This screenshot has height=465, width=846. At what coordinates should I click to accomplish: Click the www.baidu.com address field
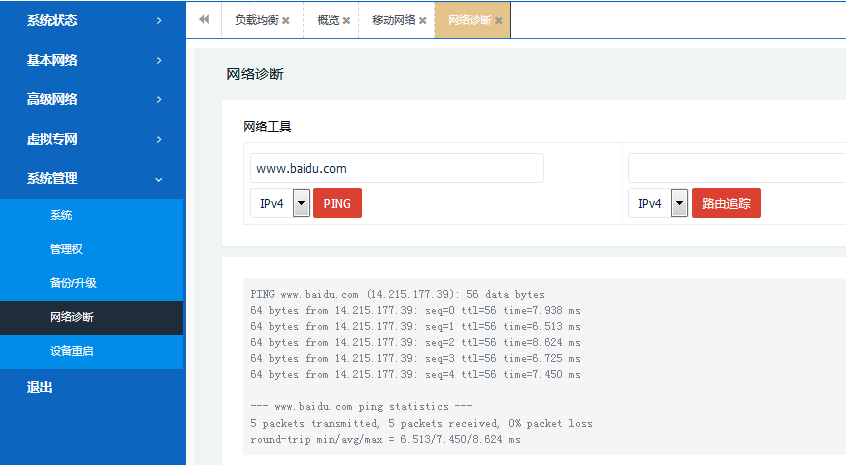[x=396, y=168]
